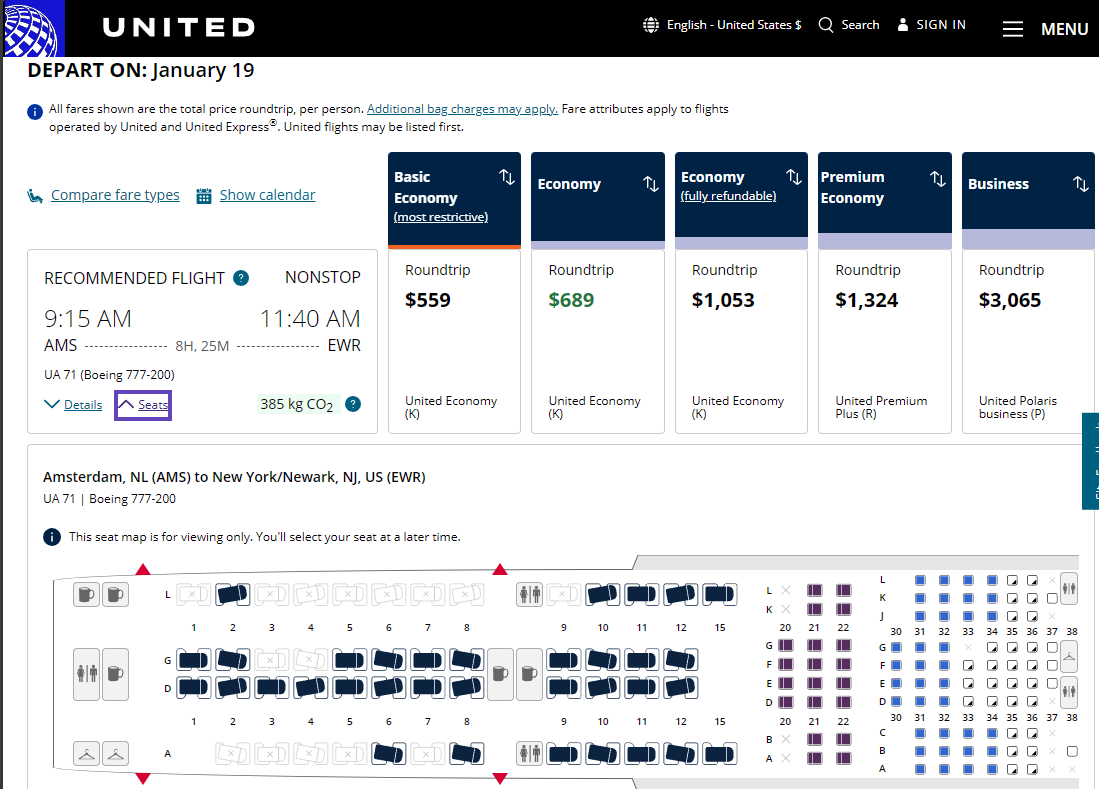
Task: Click the Show calendar icon
Action: point(204,196)
